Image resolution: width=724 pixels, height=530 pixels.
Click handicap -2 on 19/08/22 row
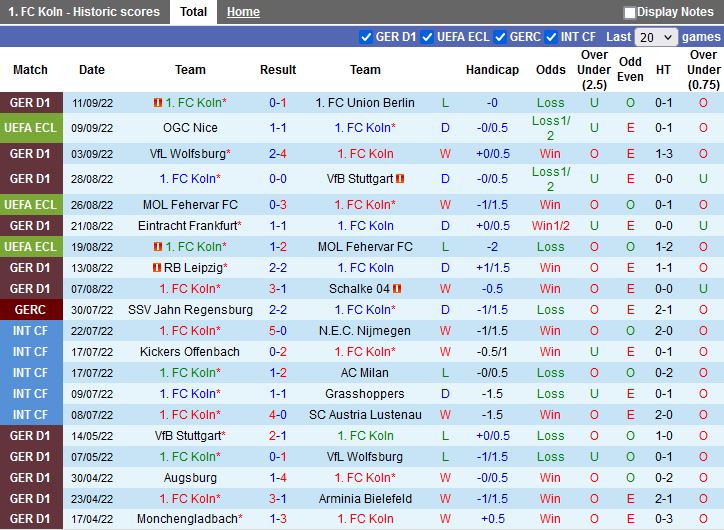(492, 247)
